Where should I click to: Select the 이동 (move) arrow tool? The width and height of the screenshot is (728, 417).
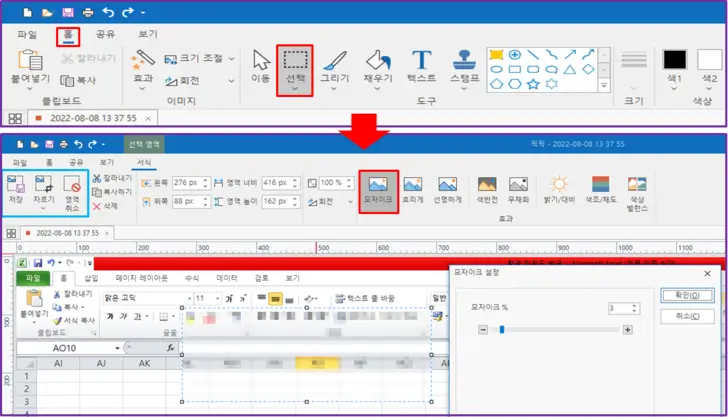(x=261, y=66)
